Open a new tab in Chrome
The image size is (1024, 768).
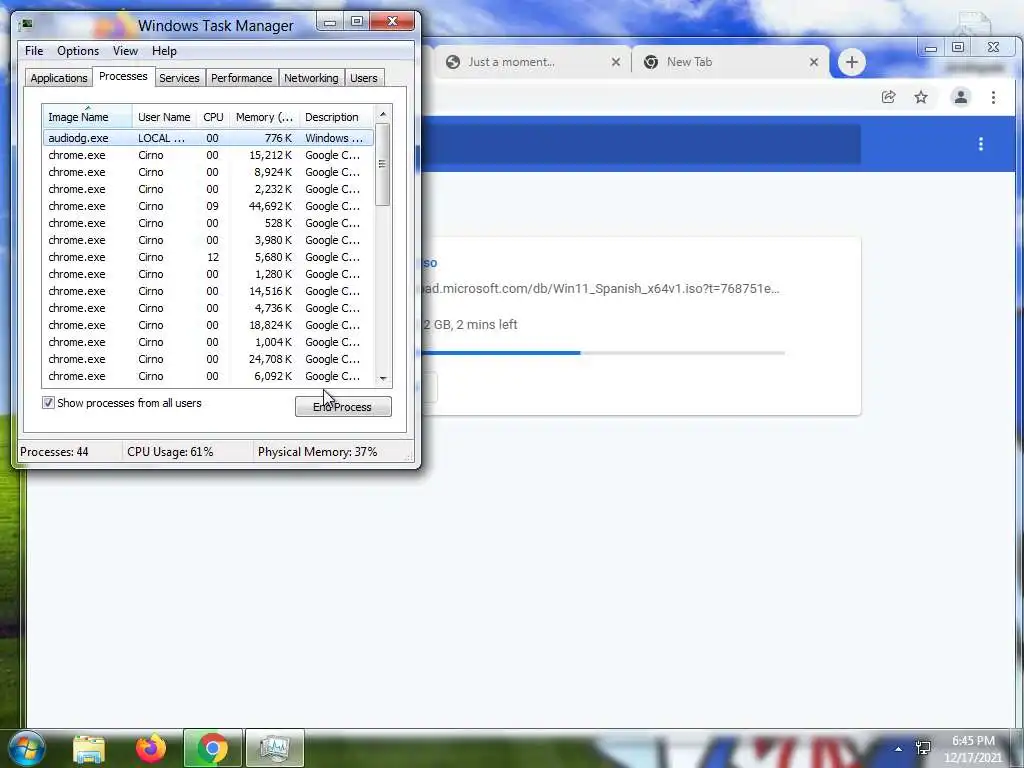click(x=852, y=62)
